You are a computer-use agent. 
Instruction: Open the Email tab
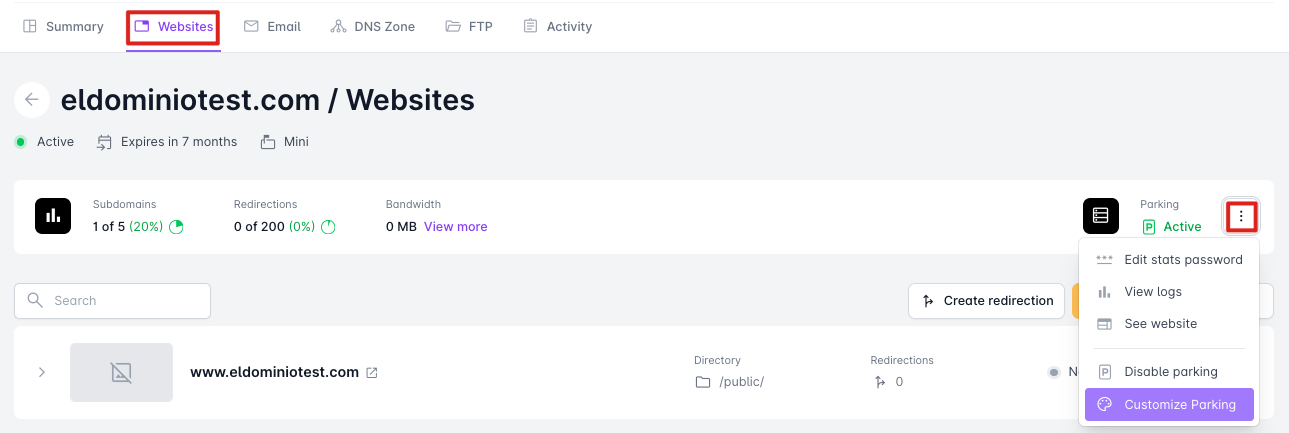(x=272, y=27)
